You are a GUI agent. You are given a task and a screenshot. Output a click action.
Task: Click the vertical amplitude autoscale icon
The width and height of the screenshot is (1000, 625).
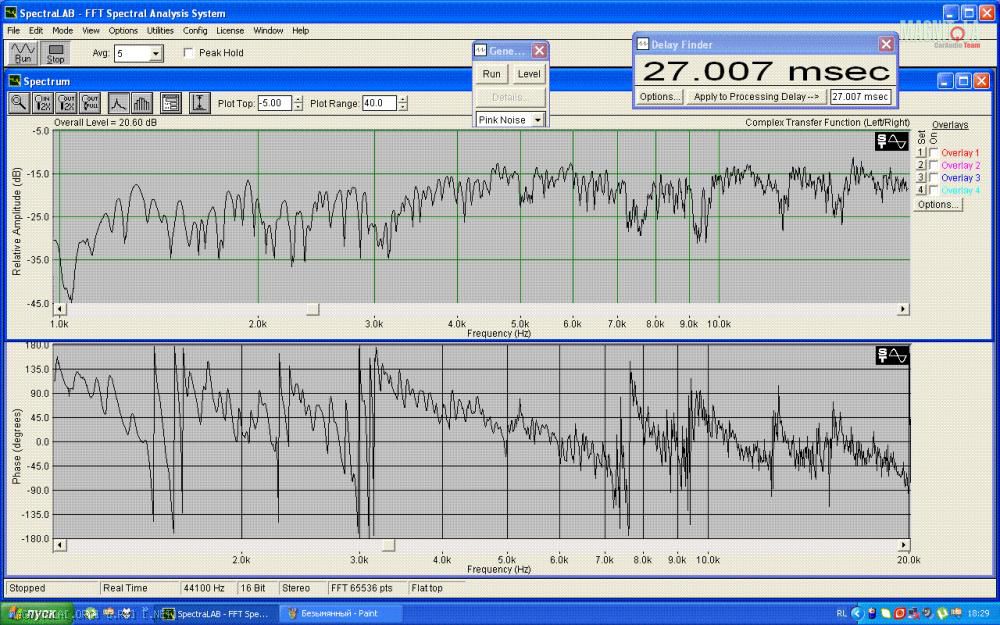(200, 102)
